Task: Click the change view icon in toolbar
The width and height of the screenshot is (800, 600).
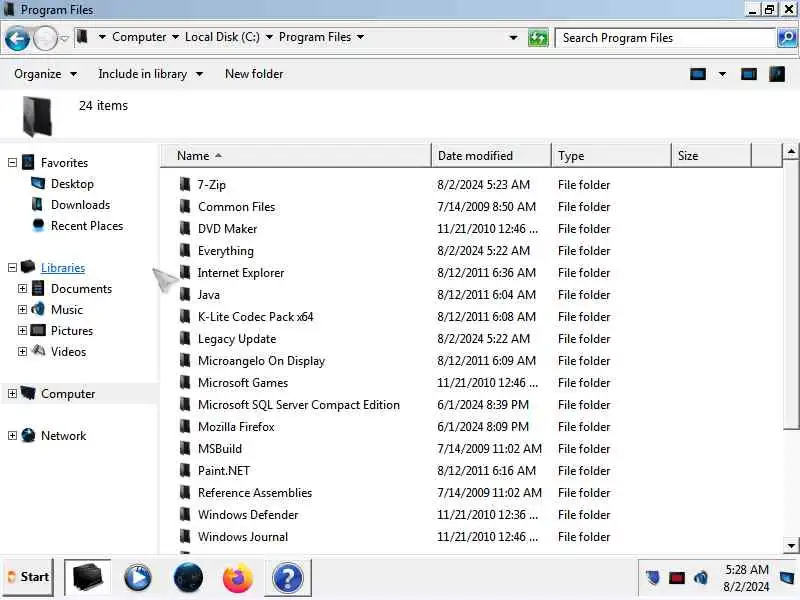Action: [x=698, y=74]
